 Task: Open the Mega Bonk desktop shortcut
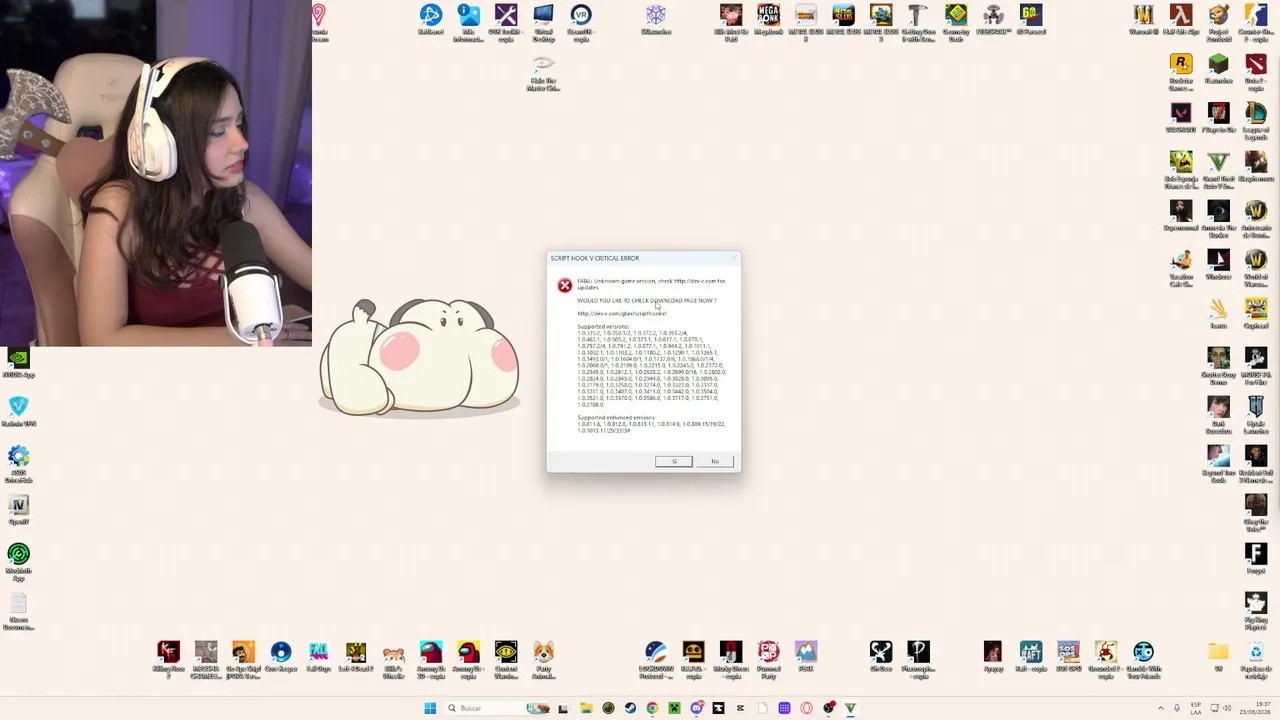click(x=768, y=21)
